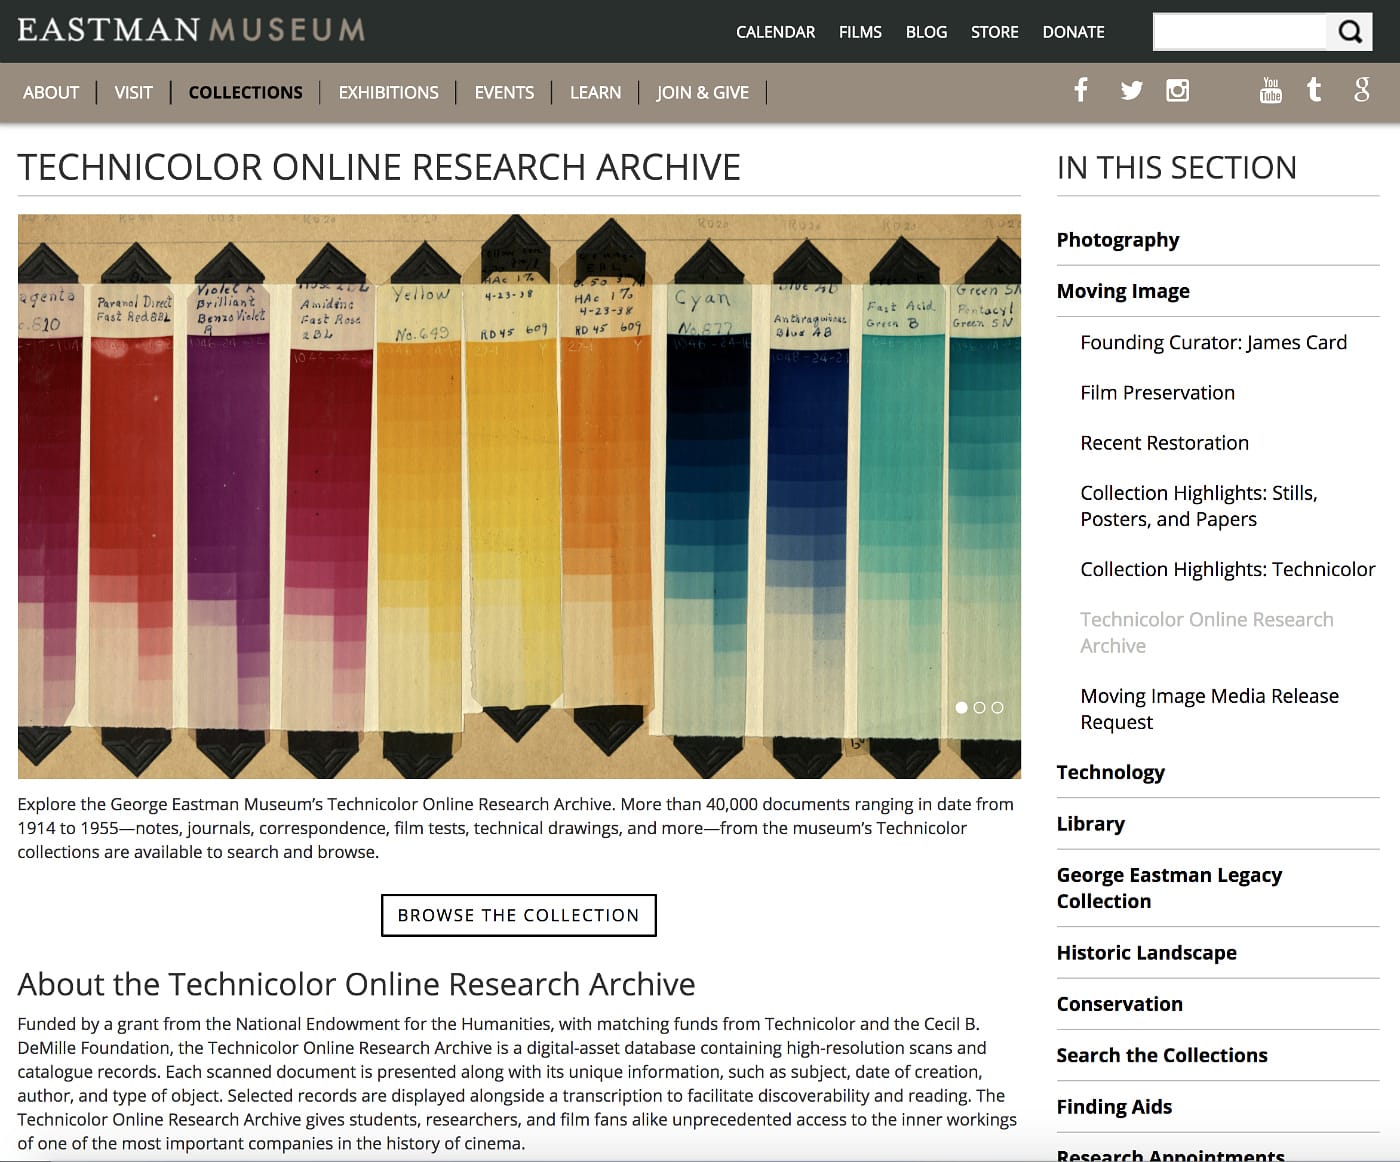Select the third carousel dot indicator

tap(997, 708)
